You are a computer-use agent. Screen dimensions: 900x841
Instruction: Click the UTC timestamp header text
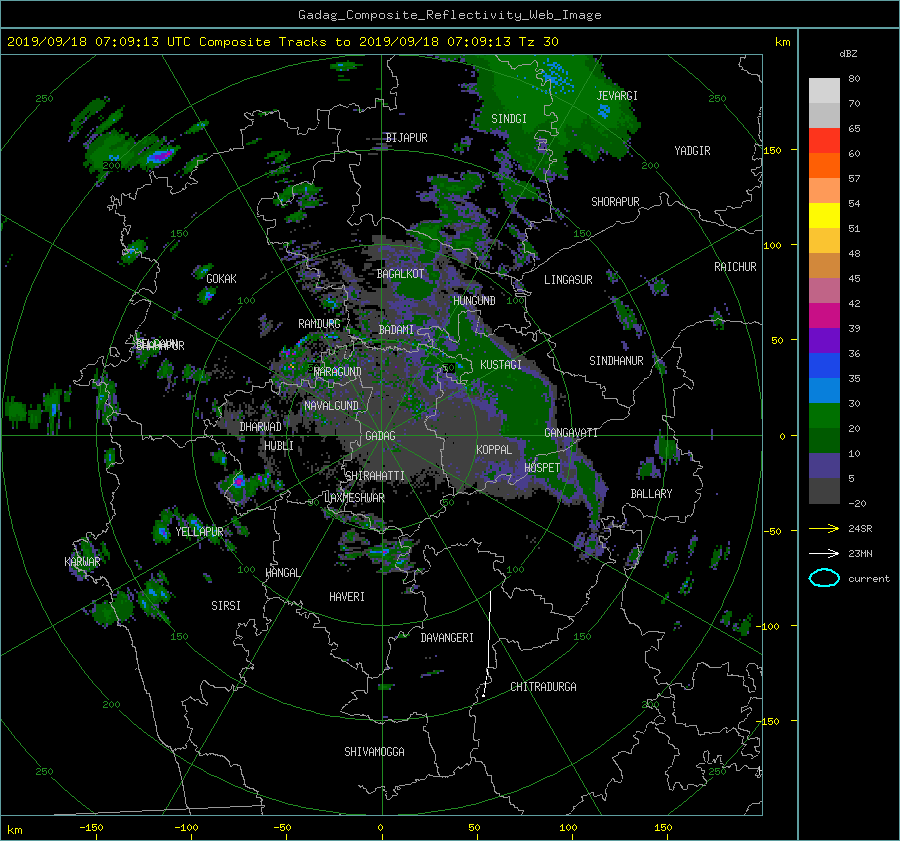click(283, 42)
